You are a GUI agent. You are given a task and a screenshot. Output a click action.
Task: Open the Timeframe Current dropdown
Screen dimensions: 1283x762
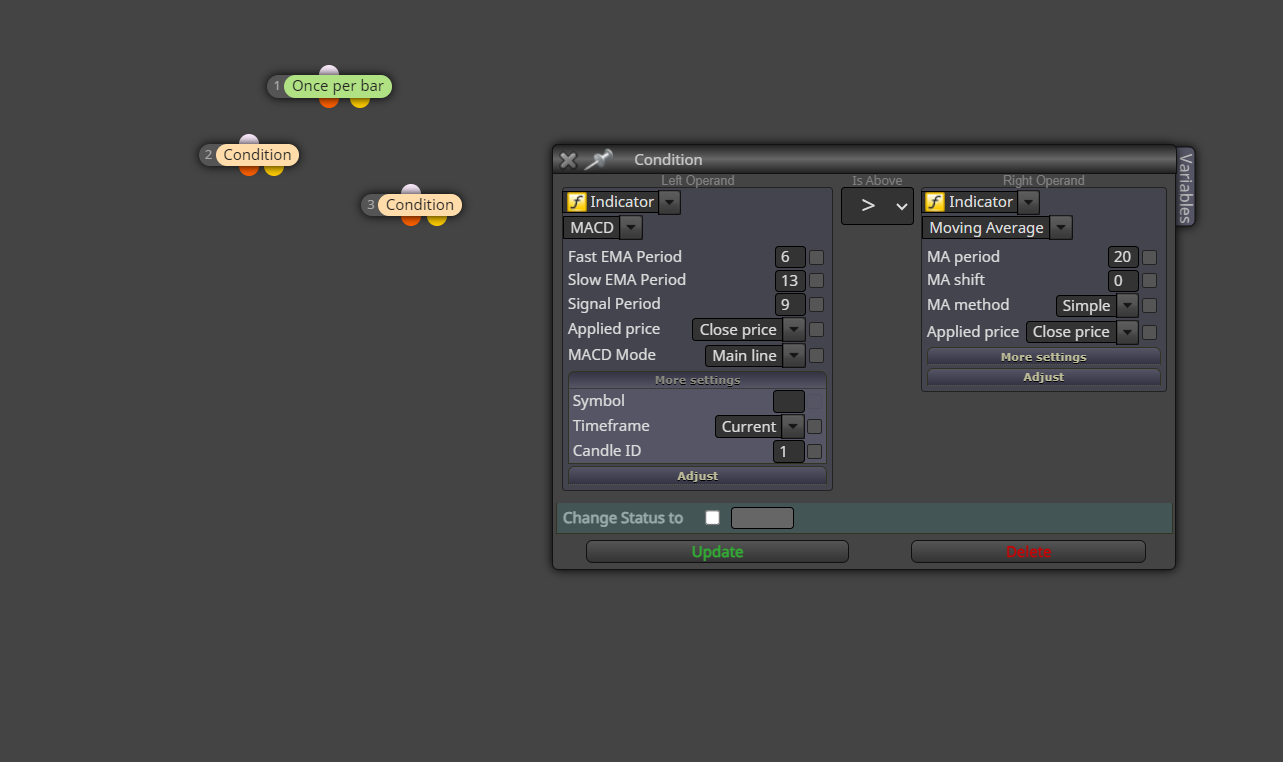coord(792,426)
